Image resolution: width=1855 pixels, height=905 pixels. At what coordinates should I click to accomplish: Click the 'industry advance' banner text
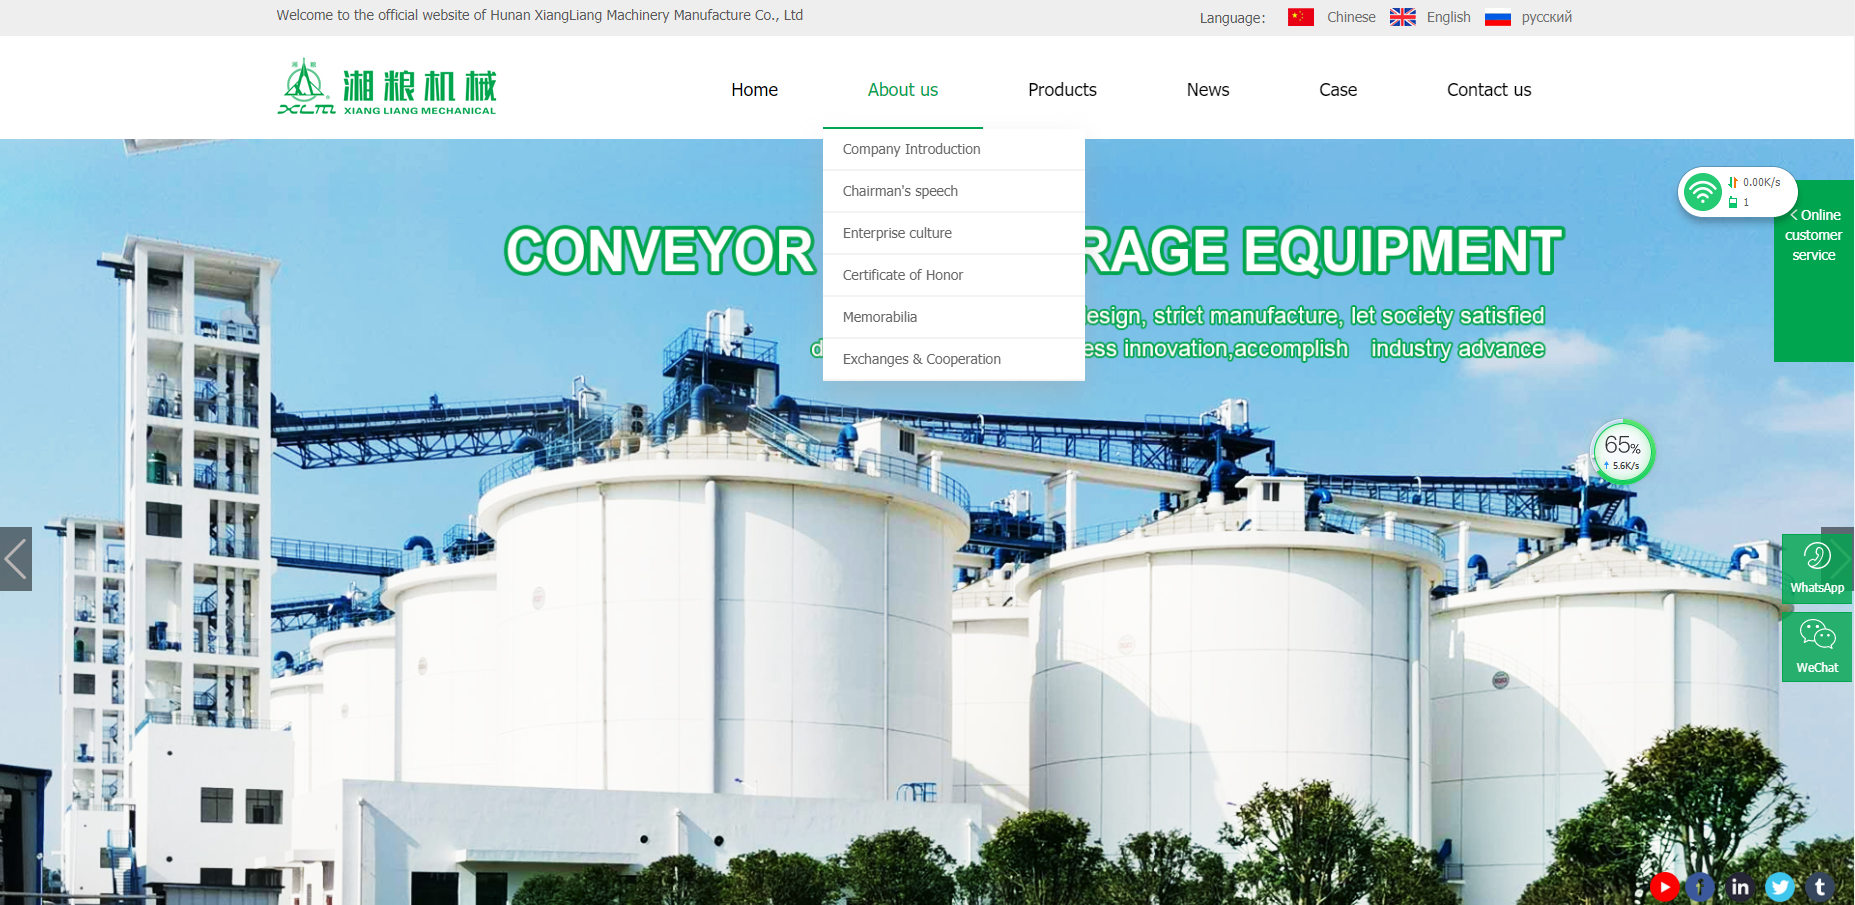[1458, 349]
